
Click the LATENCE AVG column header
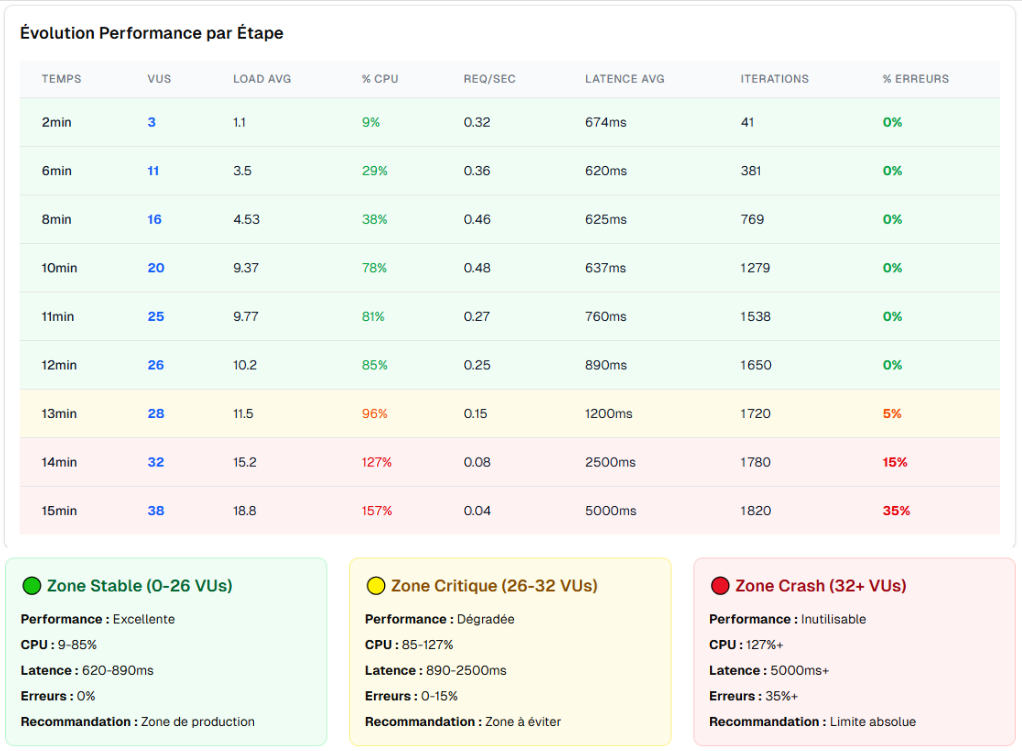coord(625,79)
